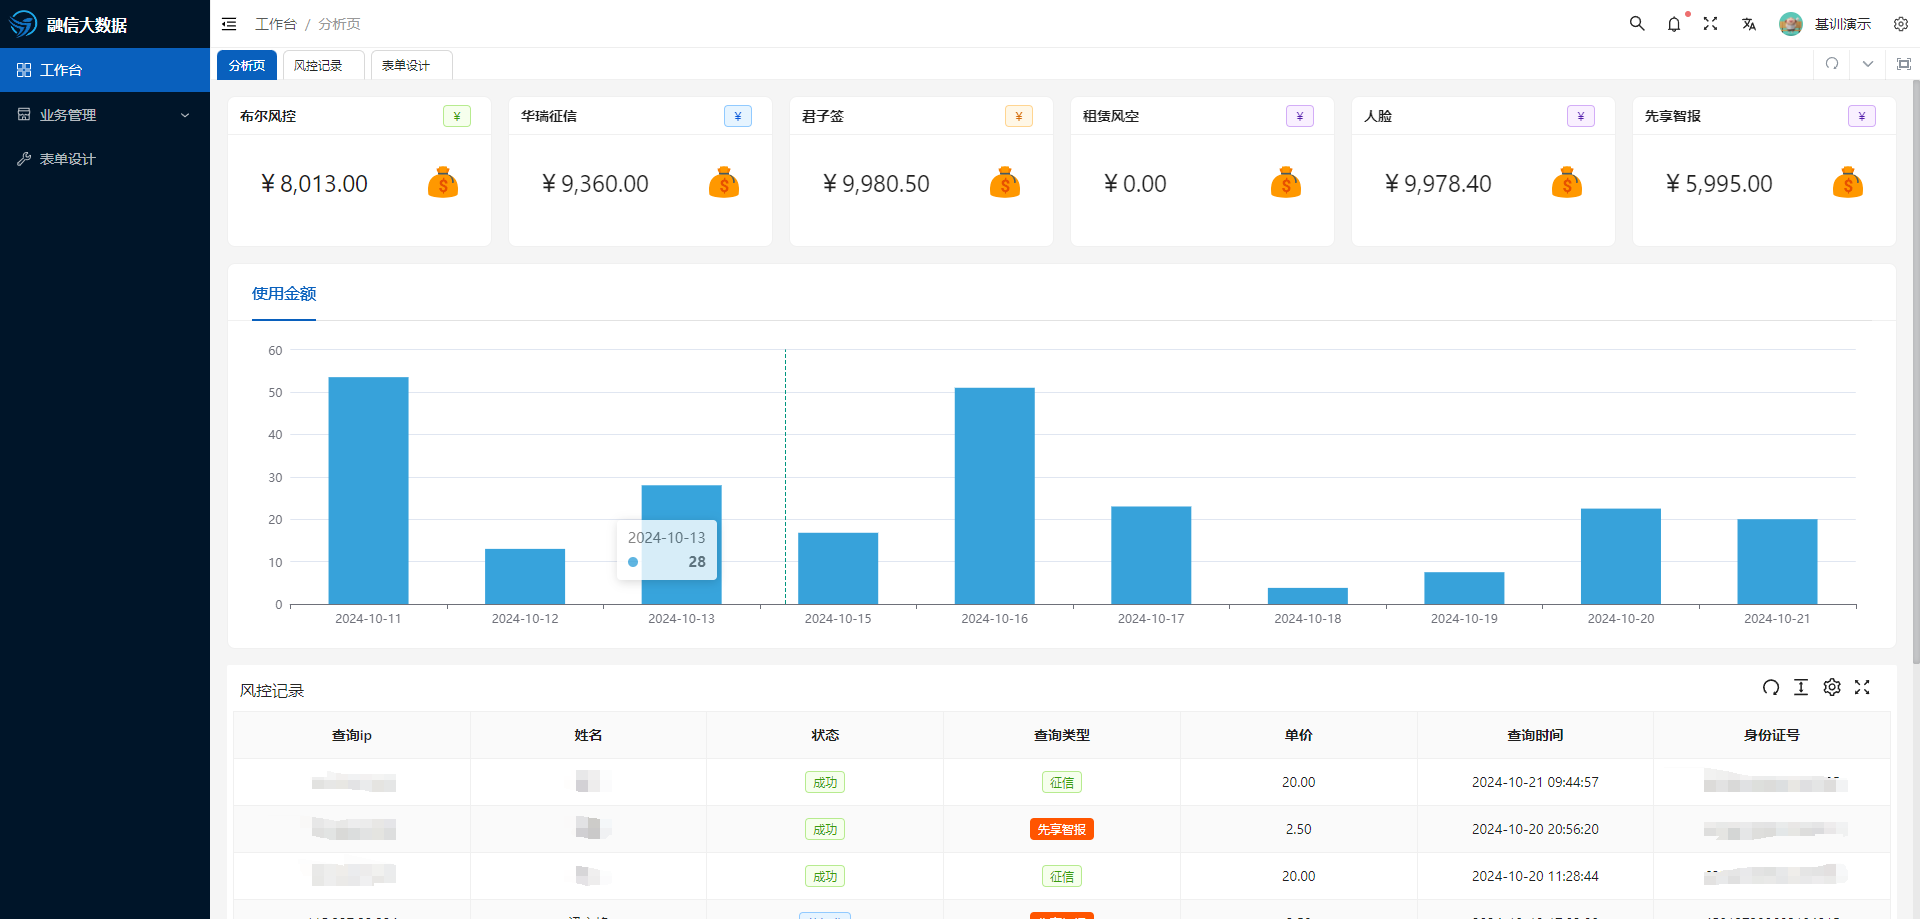Change table row density icon
1920x919 pixels.
tap(1801, 687)
